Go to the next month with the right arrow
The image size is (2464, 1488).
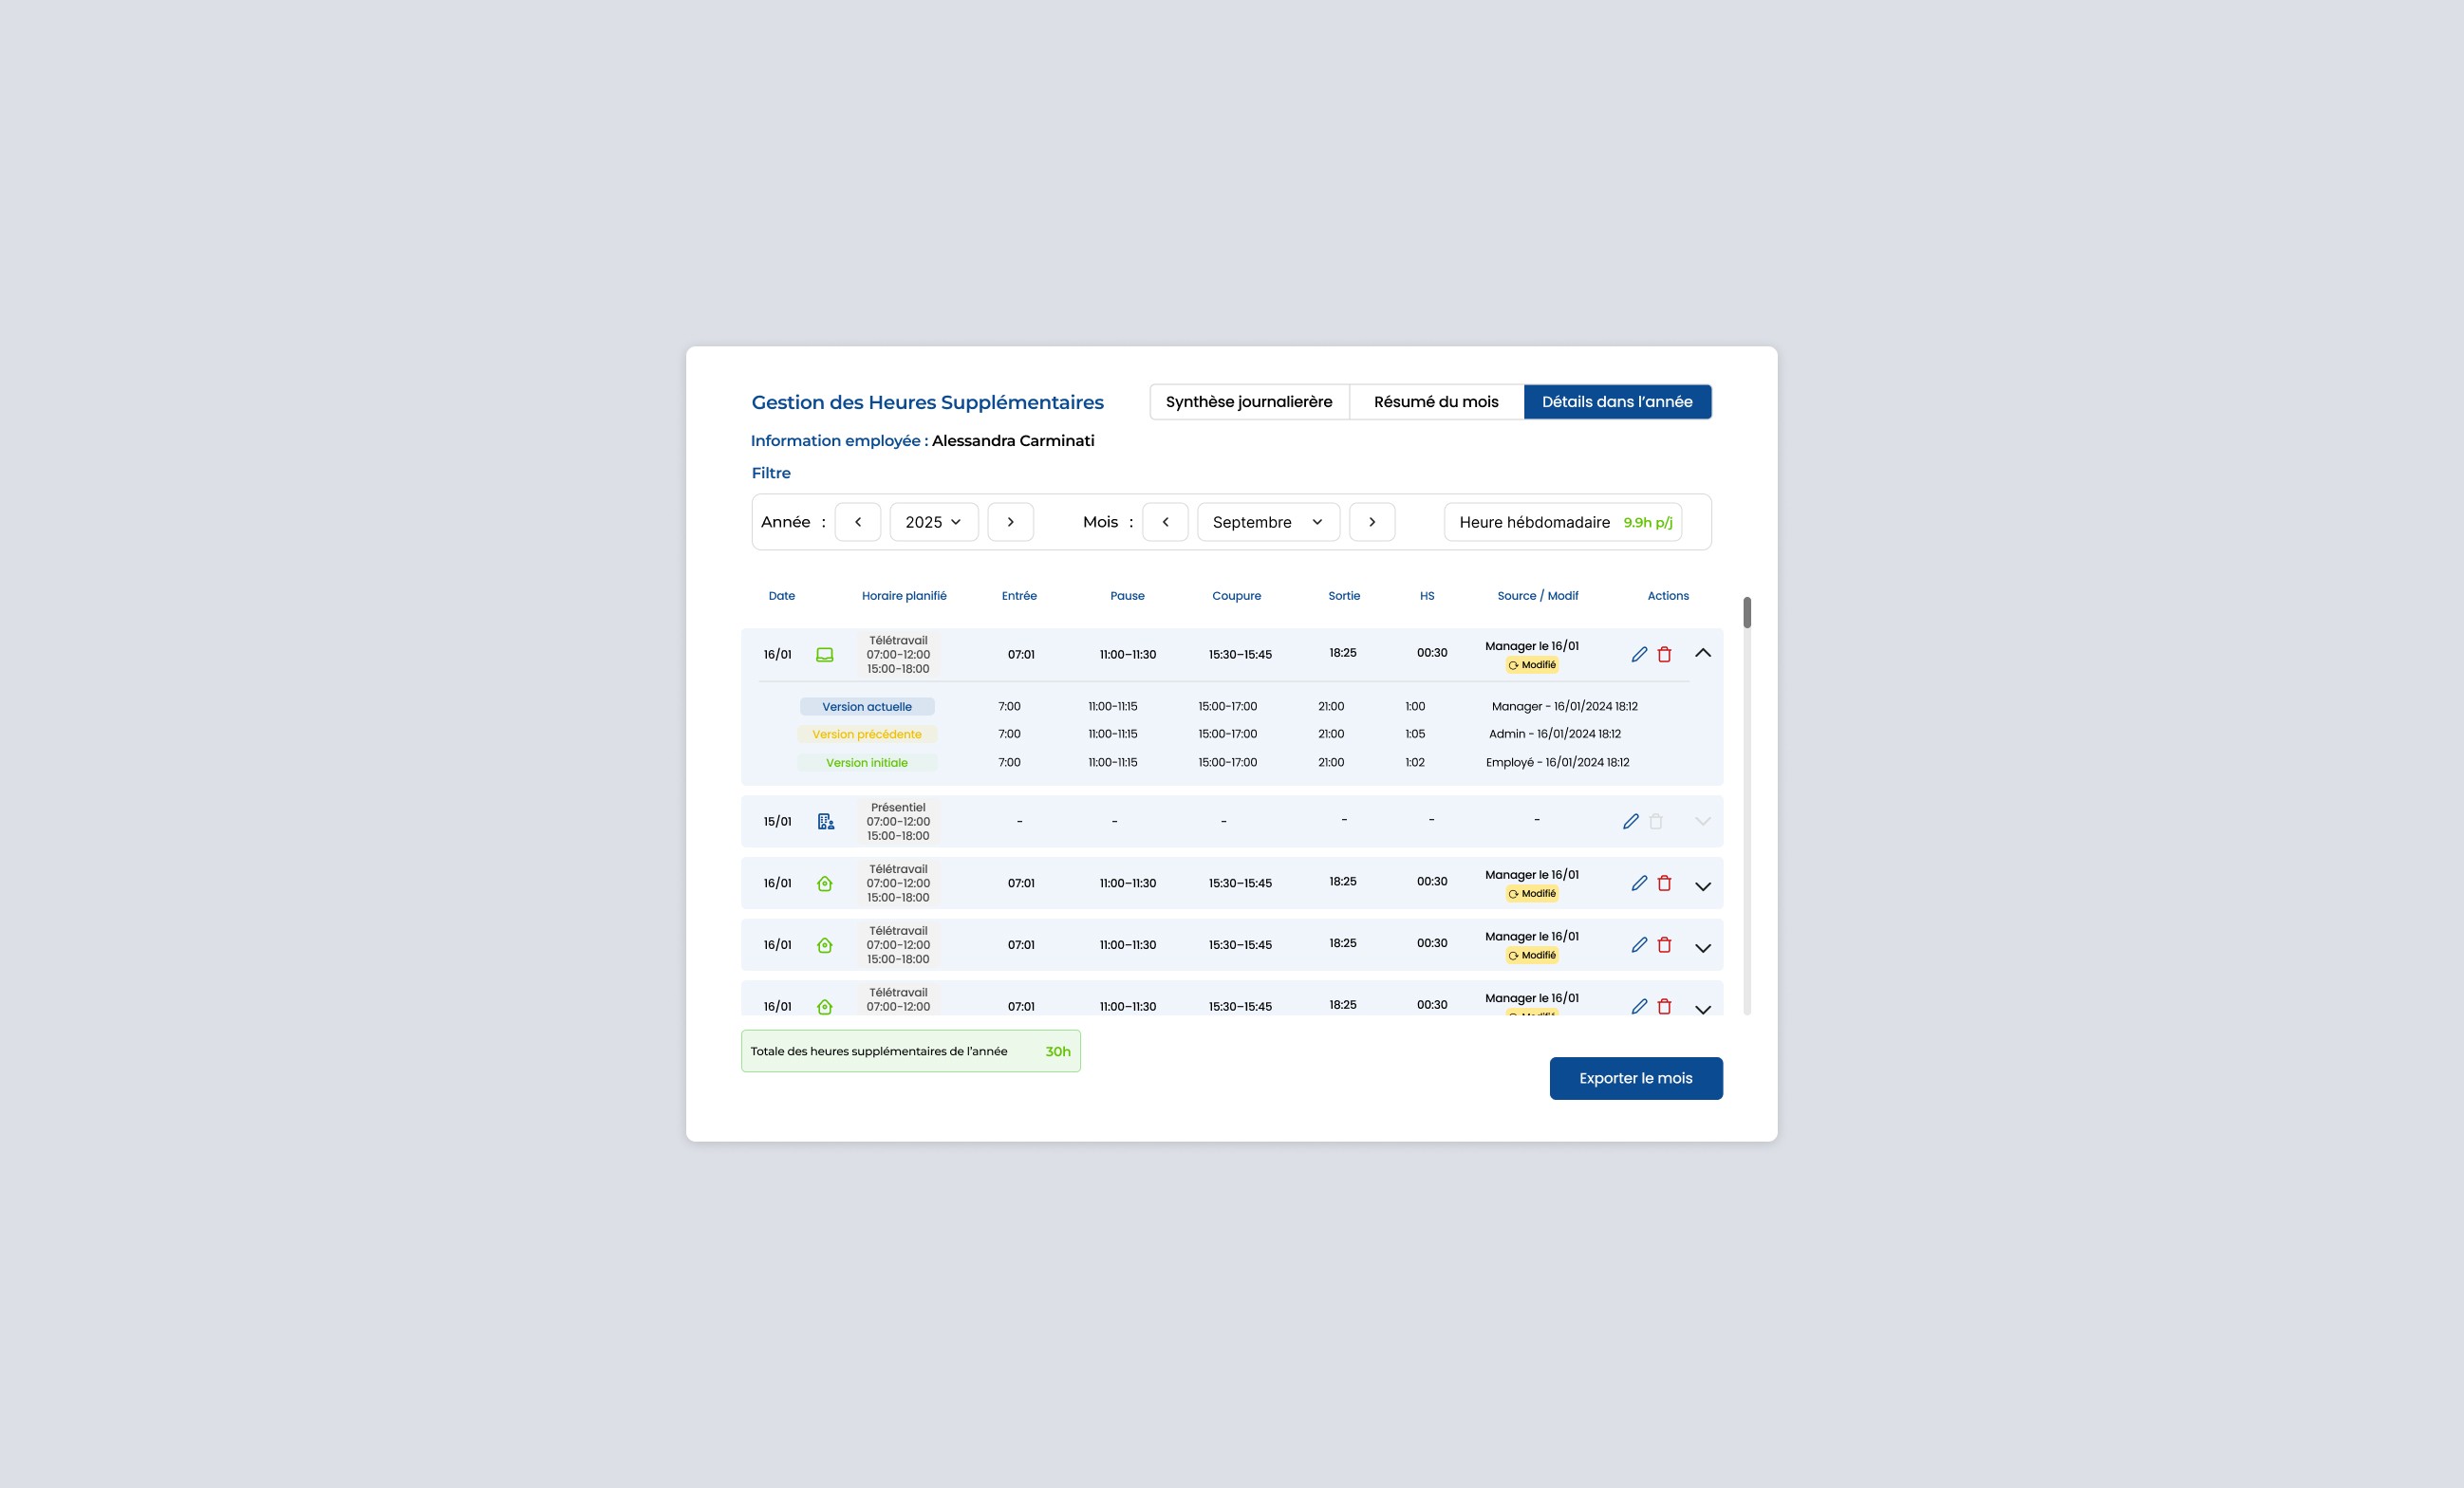tap(1371, 522)
